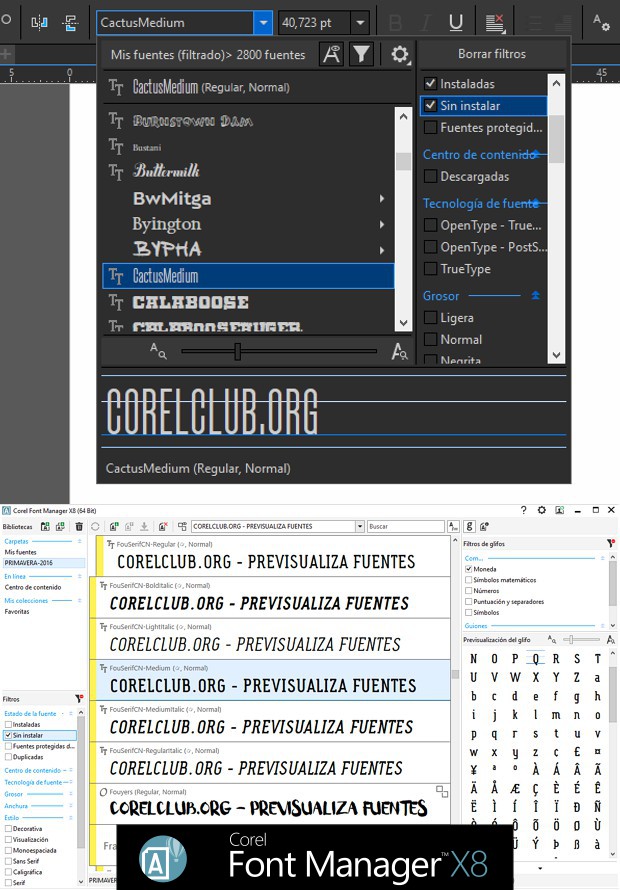This screenshot has width=620, height=890.
Task: Open the CactusMedium font name dropdown arrow
Action: [263, 23]
